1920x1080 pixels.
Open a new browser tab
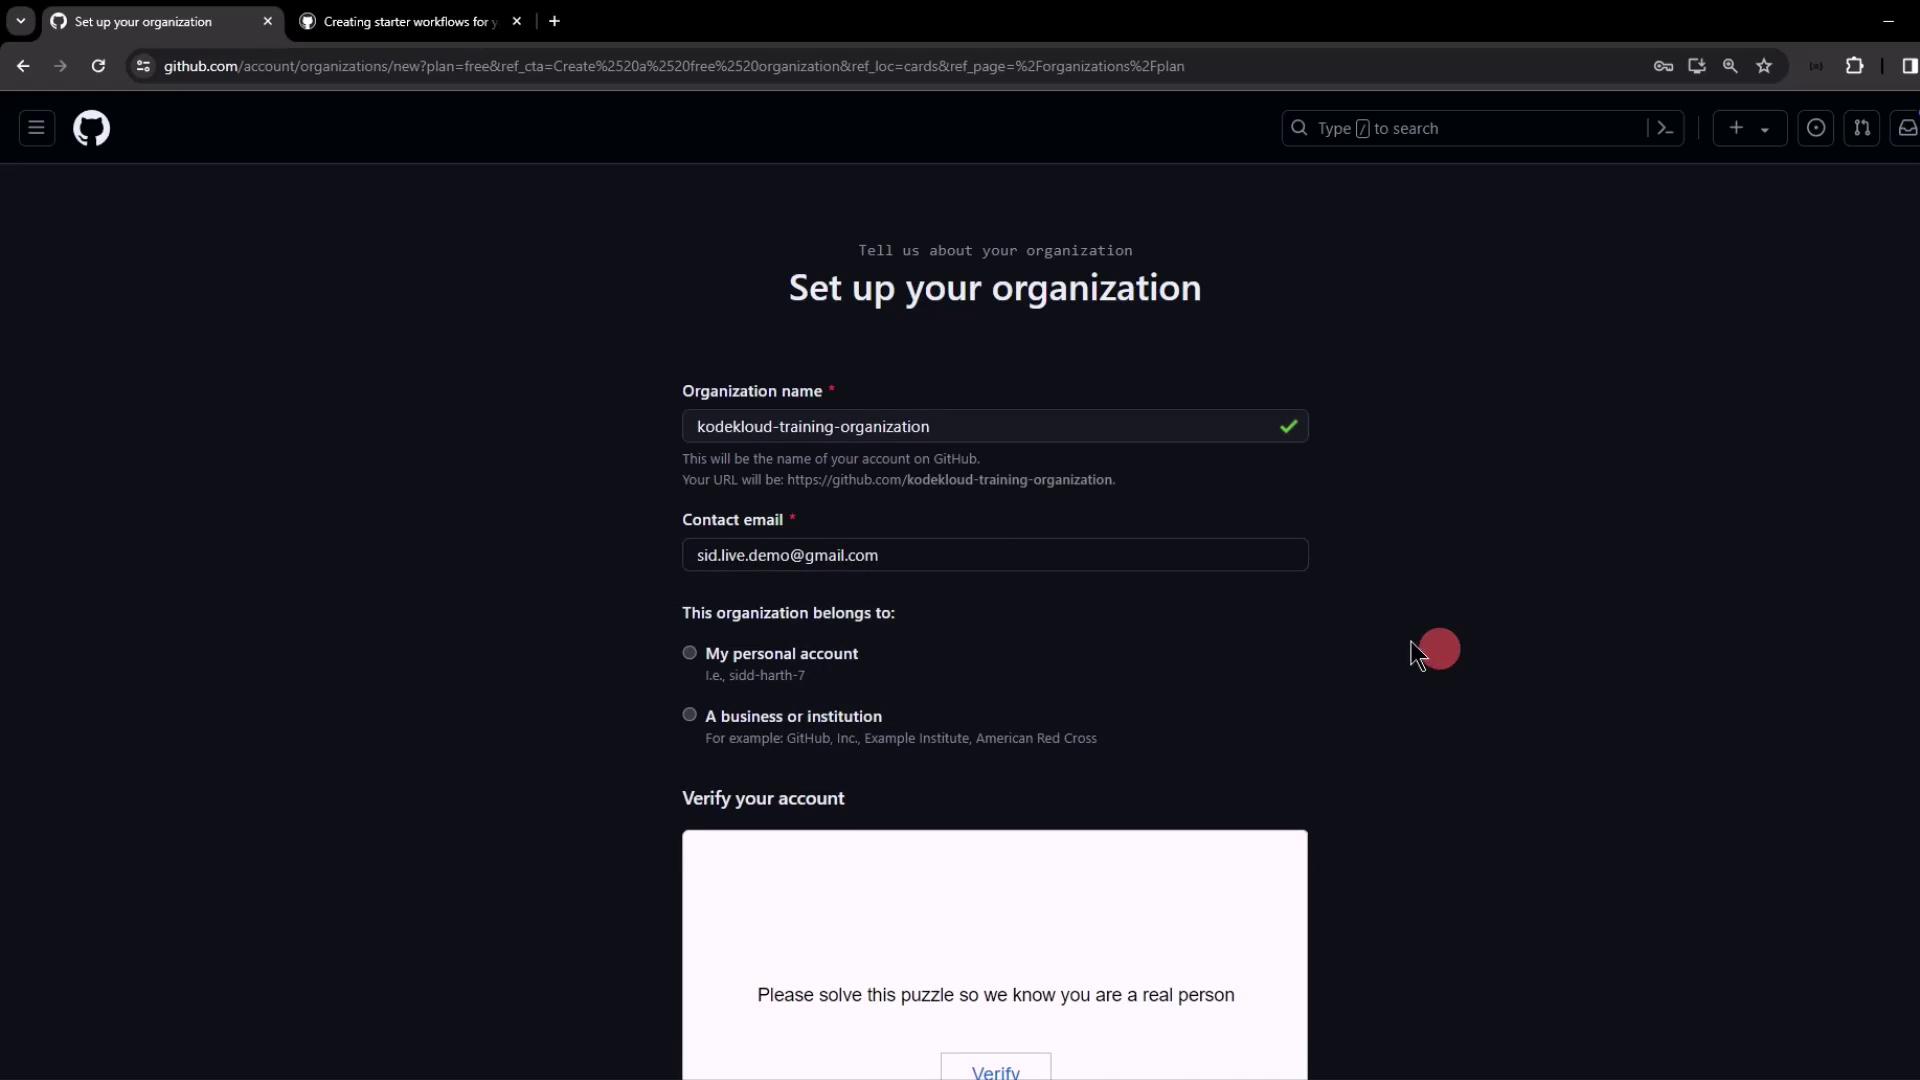pos(554,21)
